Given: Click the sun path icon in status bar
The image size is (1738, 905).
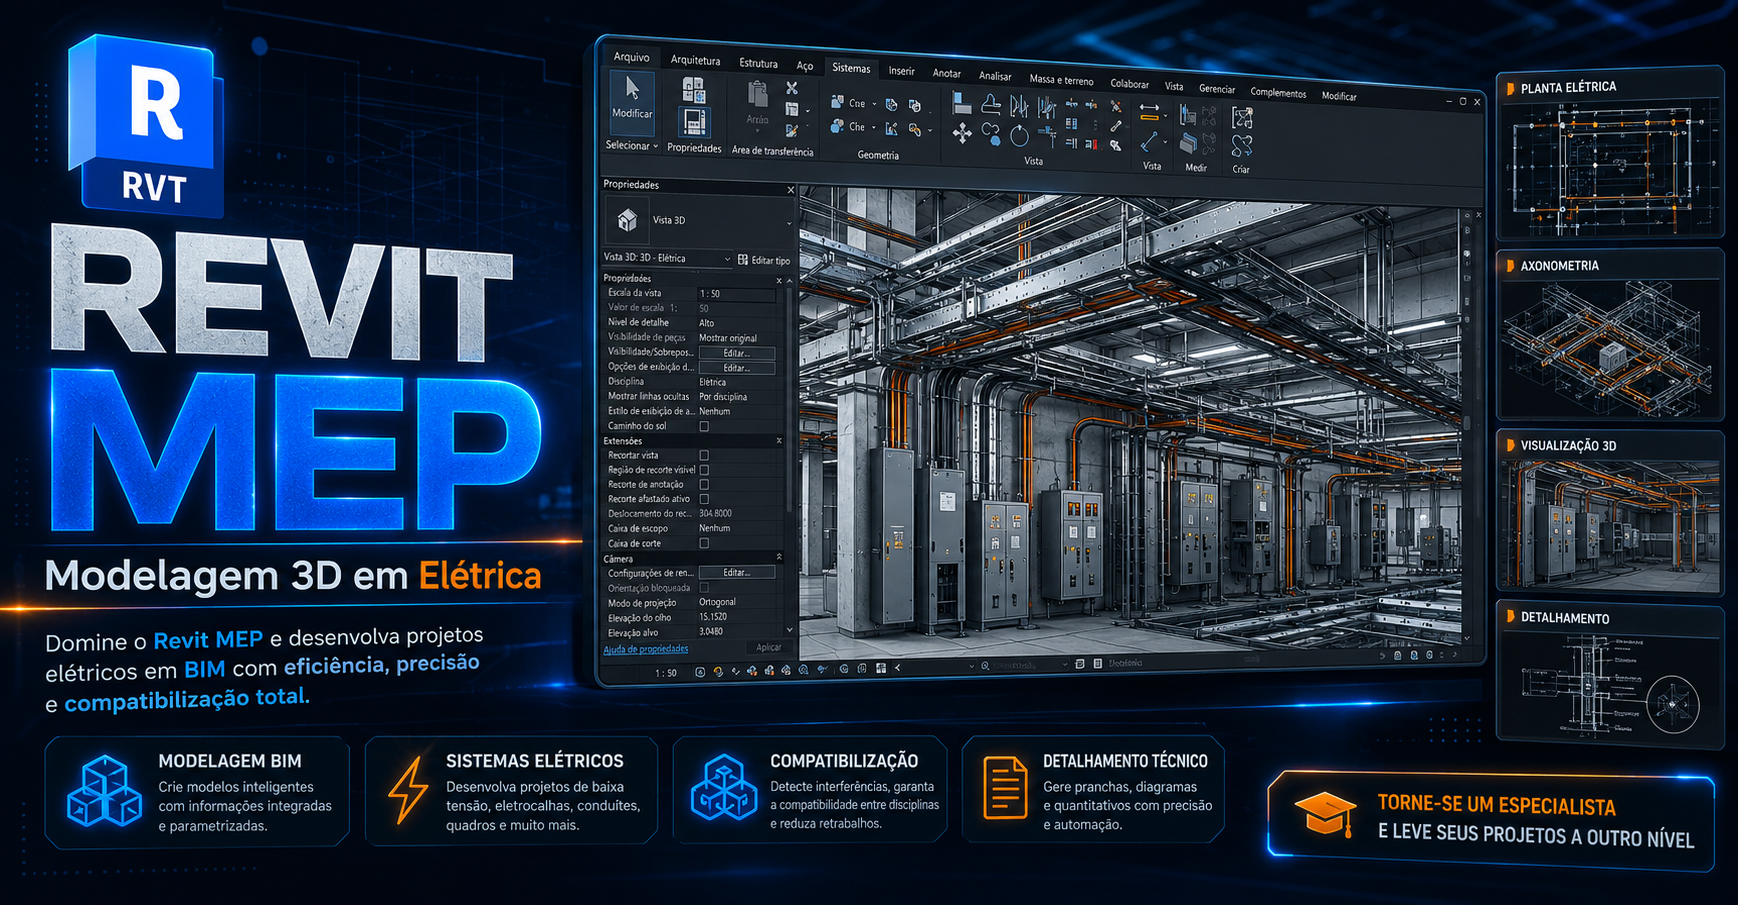Looking at the screenshot, I should pos(718,671).
